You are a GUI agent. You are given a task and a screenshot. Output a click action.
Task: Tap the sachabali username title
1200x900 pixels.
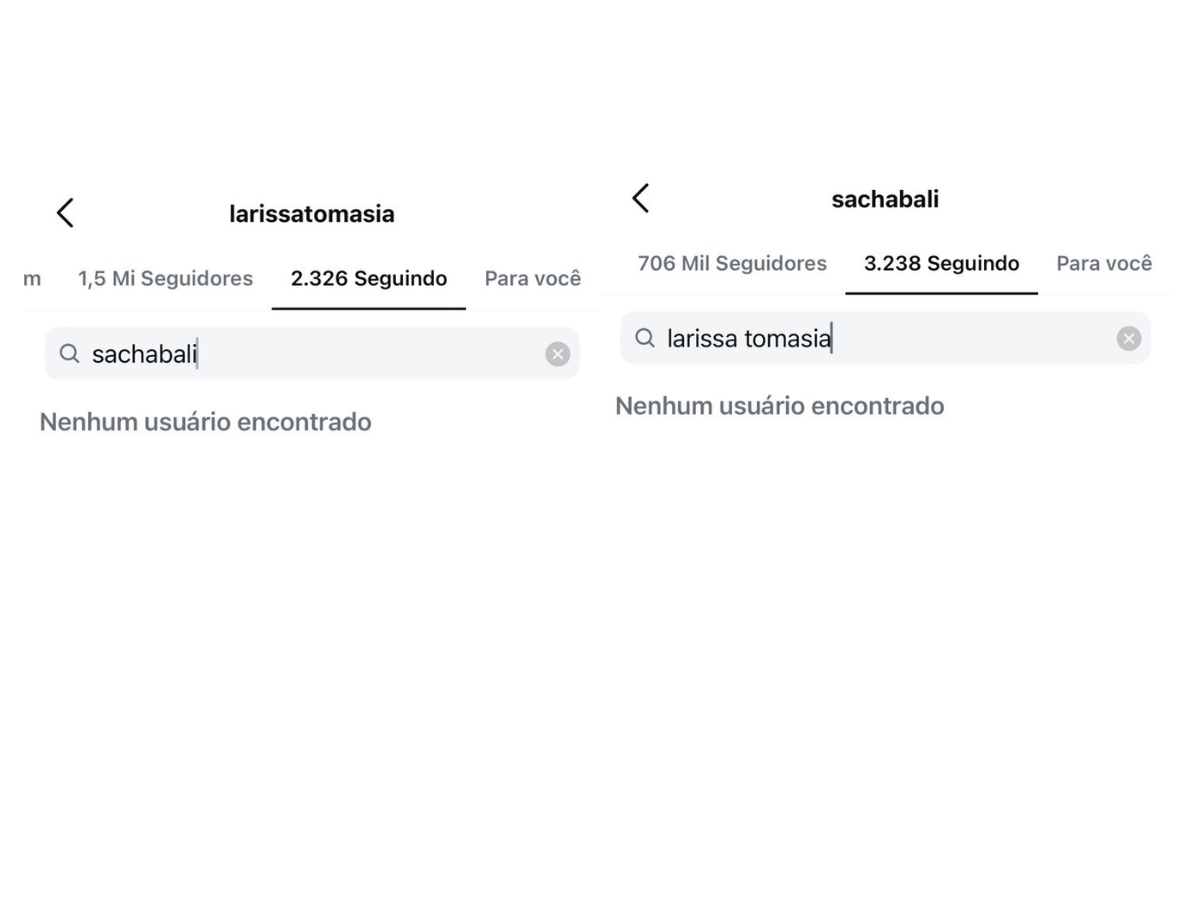(885, 199)
